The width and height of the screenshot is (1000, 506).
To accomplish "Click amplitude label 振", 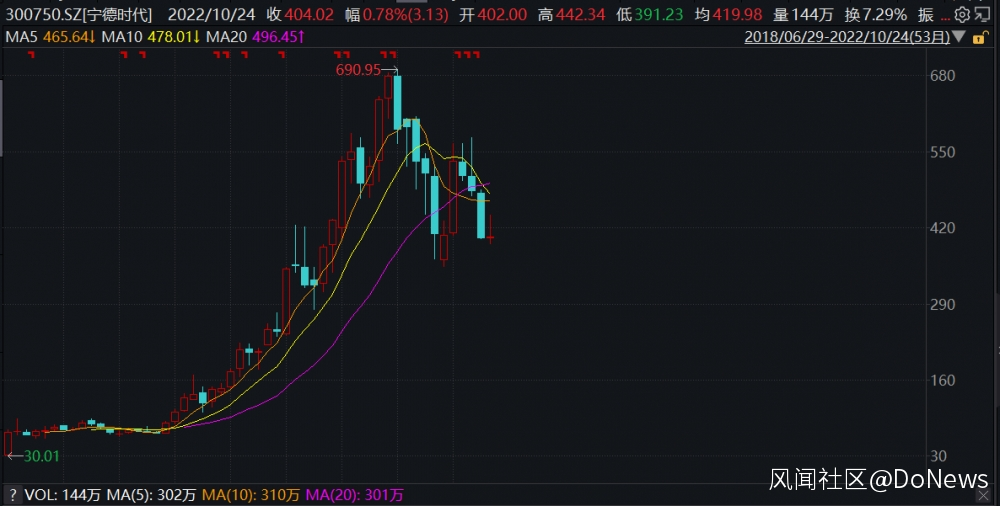I will coord(925,15).
